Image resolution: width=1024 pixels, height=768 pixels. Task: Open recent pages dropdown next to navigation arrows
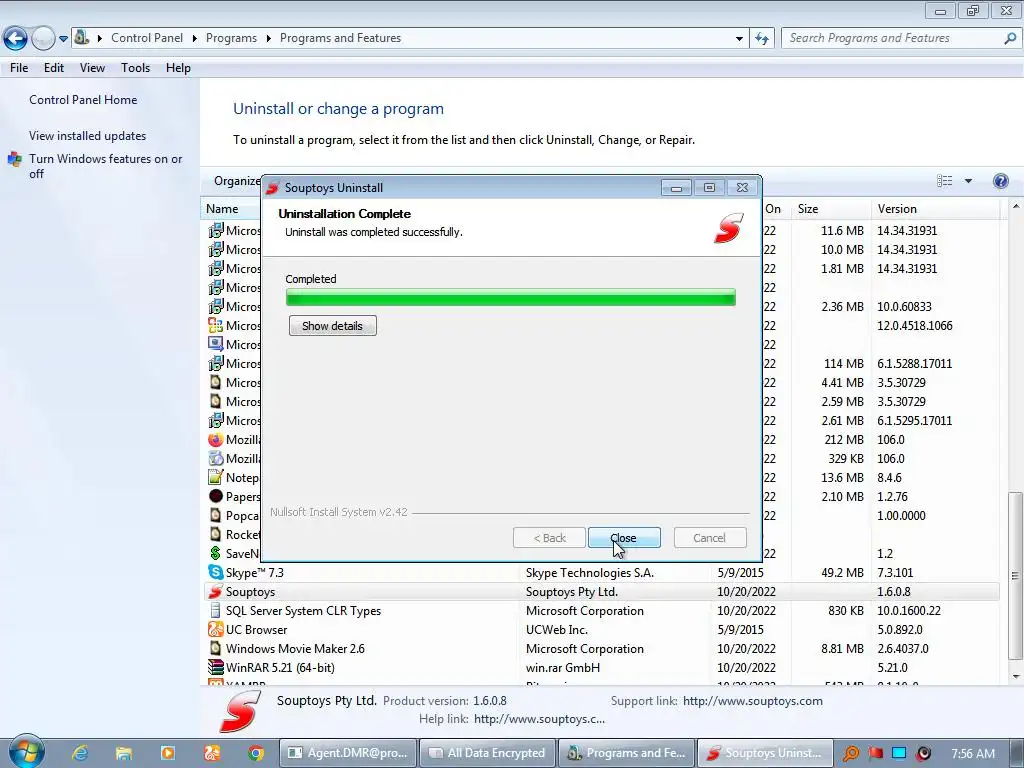pyautogui.click(x=63, y=39)
